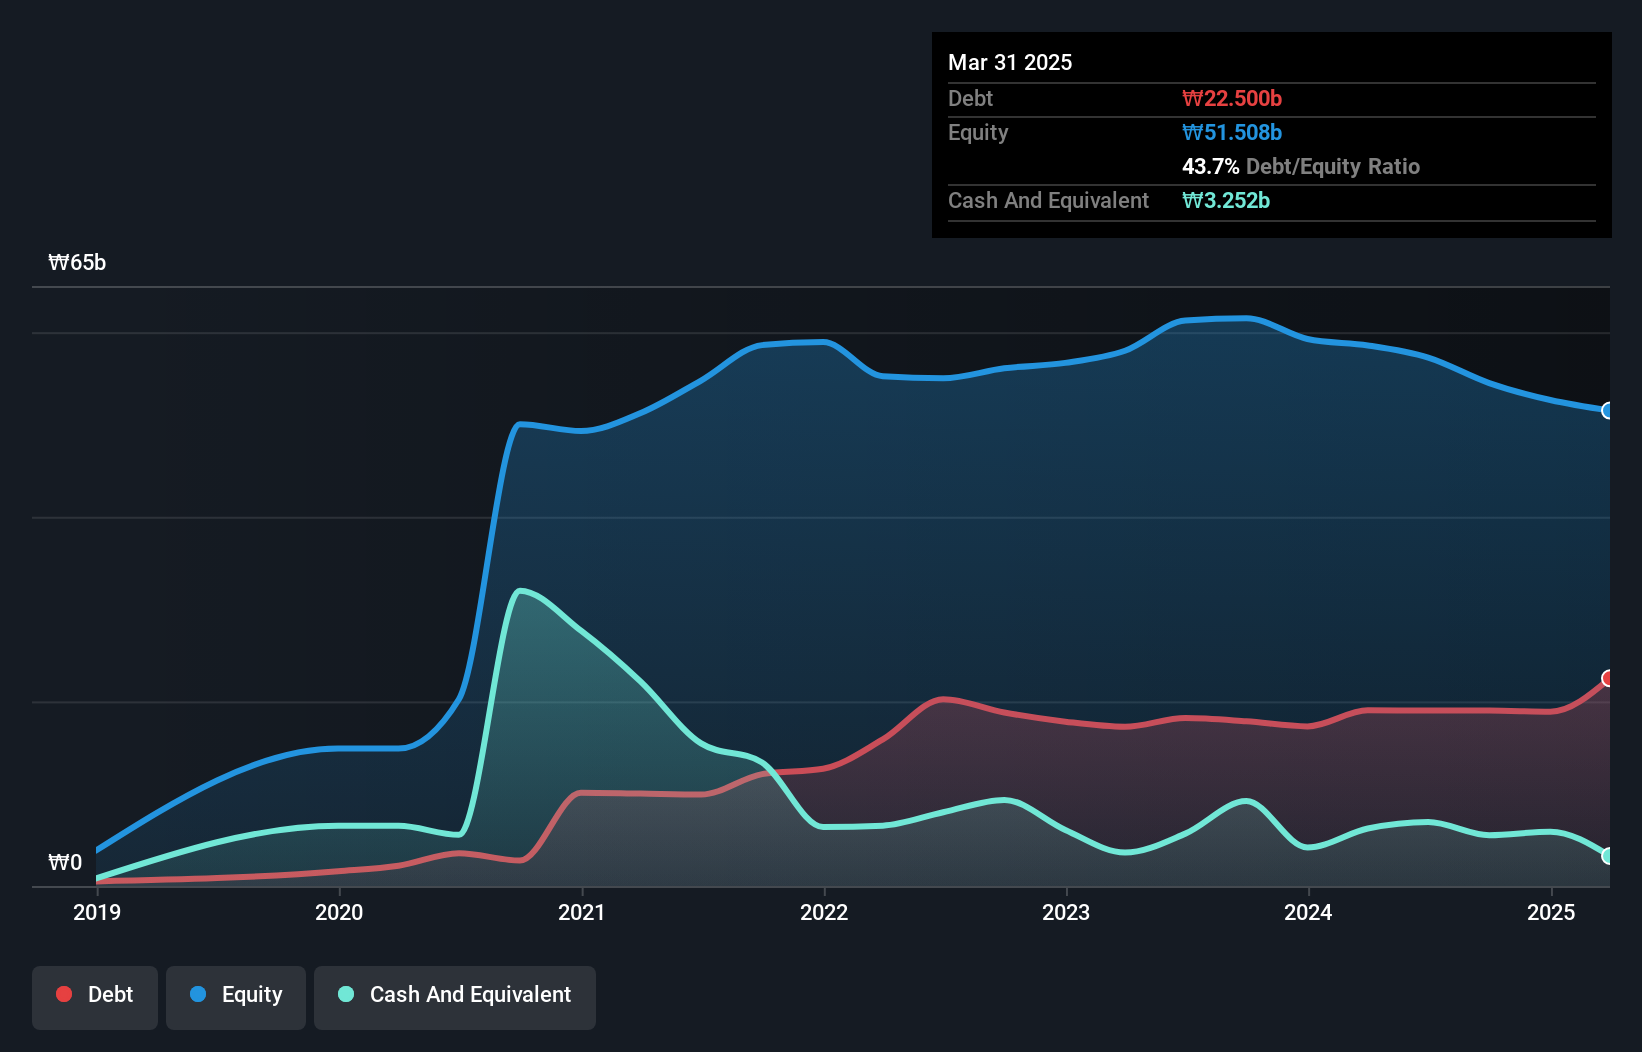Expand the Mar 31 2025 tooltip panel
The width and height of the screenshot is (1642, 1052).
tap(1009, 62)
